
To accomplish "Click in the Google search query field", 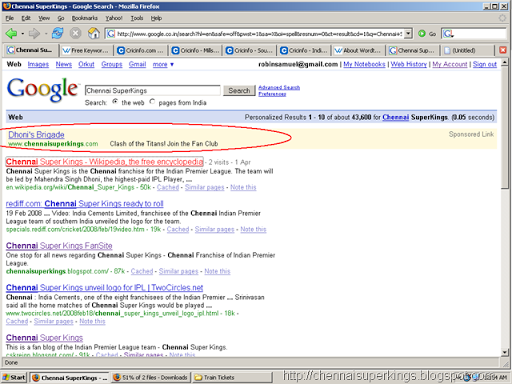I will tap(153, 90).
